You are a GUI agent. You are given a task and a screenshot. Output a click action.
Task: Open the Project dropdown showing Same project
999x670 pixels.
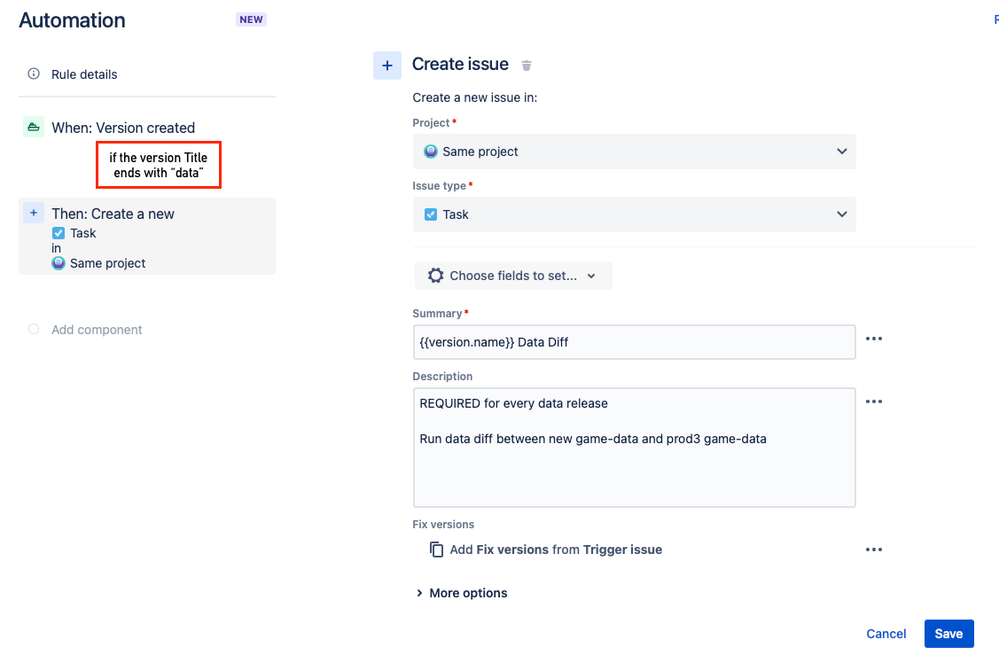click(x=634, y=152)
